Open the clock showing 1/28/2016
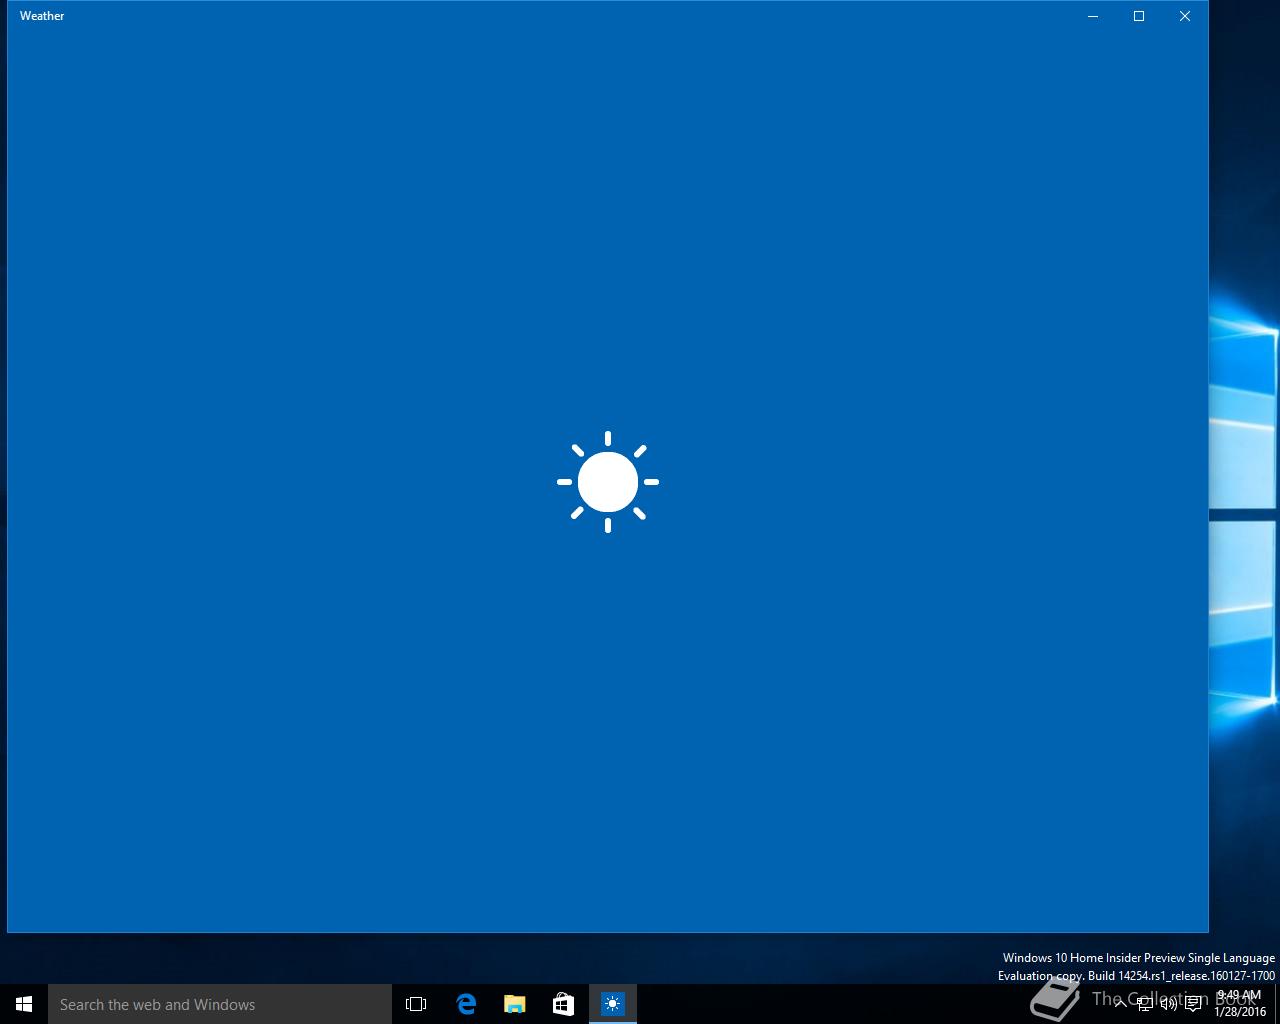 1240,1004
